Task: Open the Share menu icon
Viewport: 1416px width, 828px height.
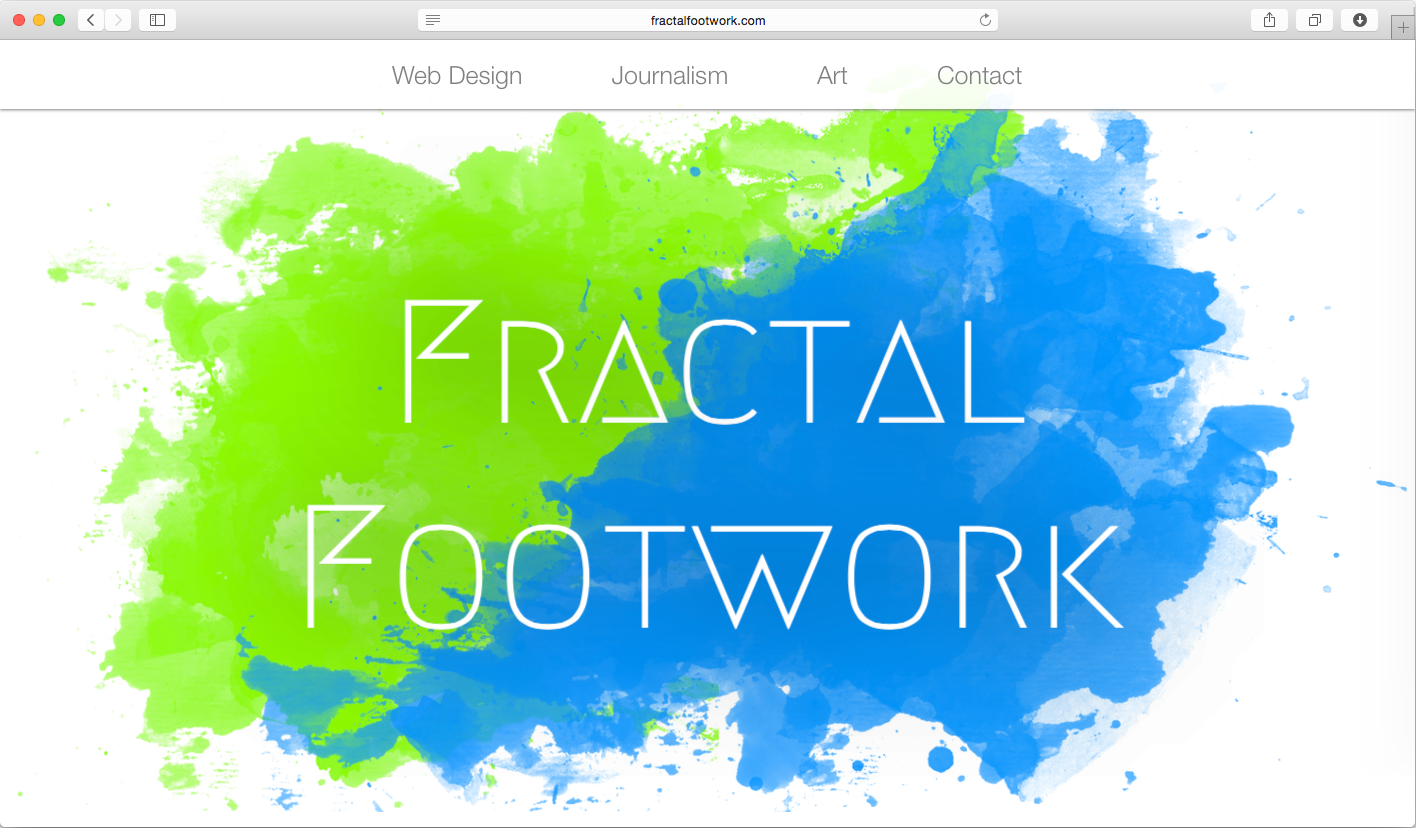Action: (1269, 20)
